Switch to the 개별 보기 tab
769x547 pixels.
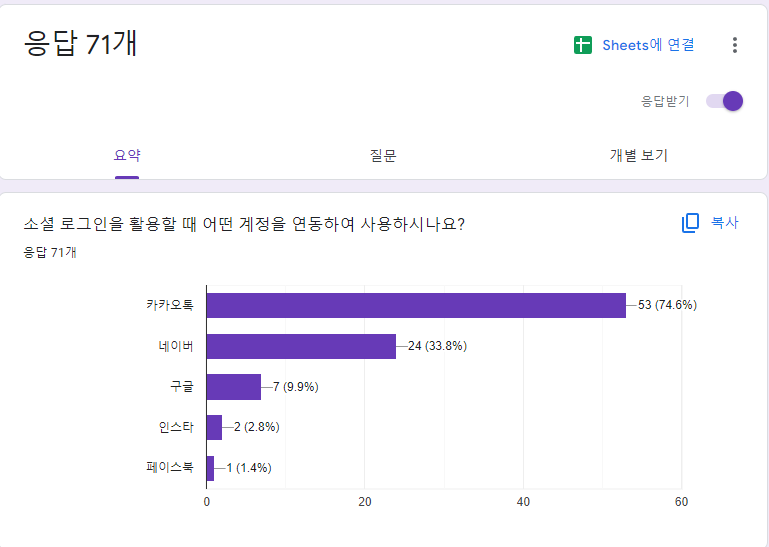point(639,156)
